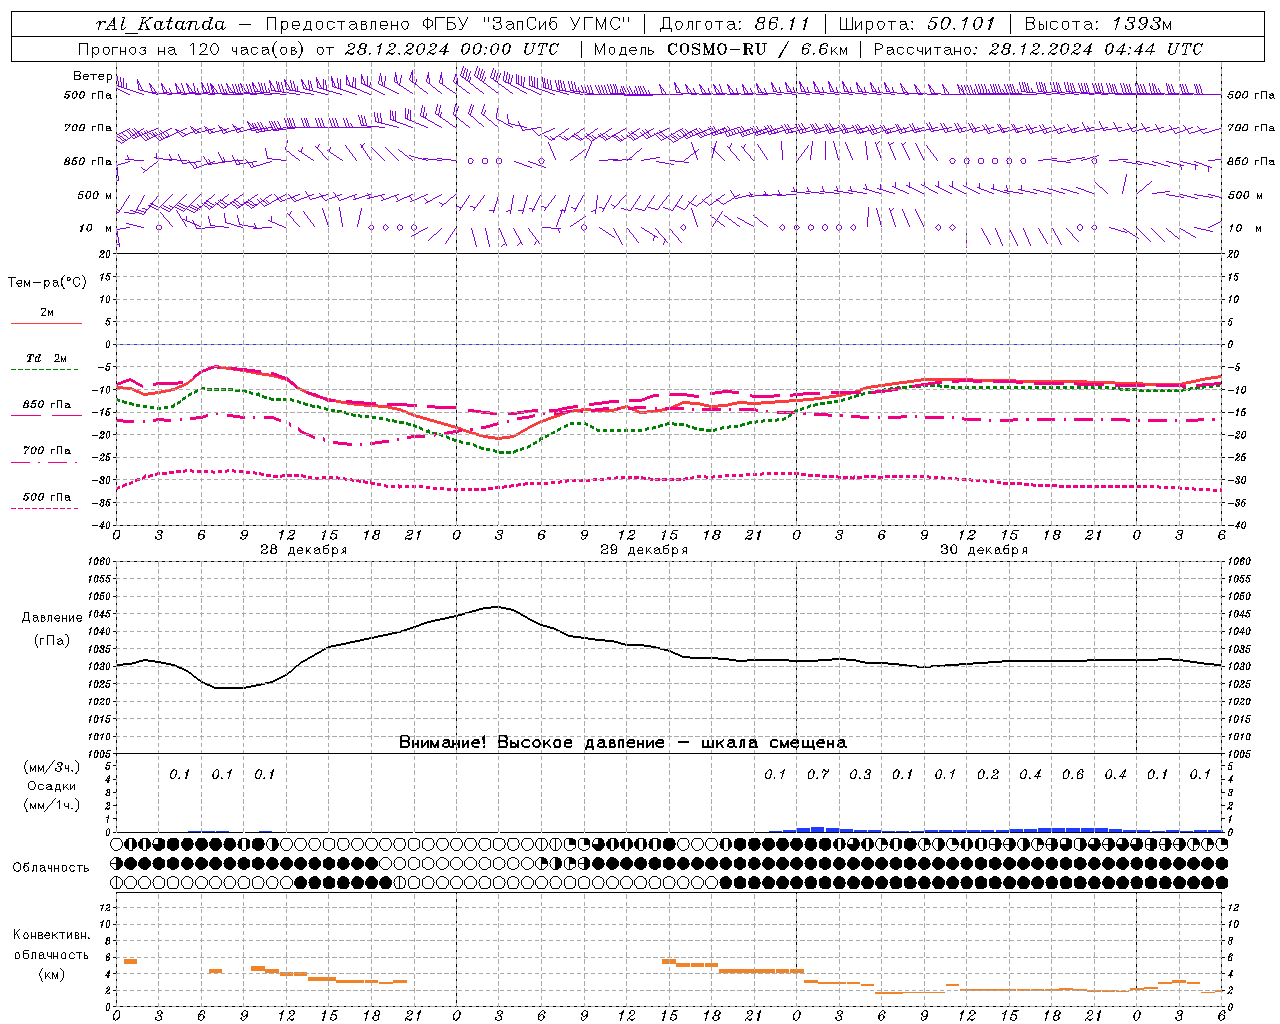This screenshot has height=1024, width=1280.
Task: Click the Рассчитано: 28.12.2024 04:44 UTC text
Action: click(1038, 49)
